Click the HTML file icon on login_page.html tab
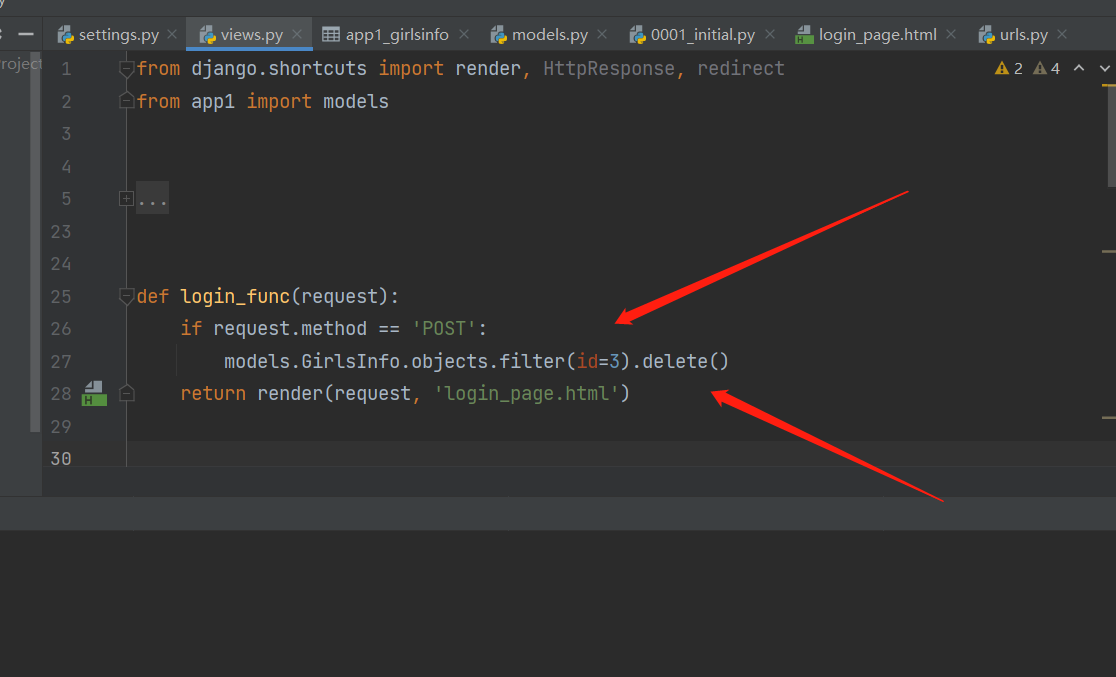1116x677 pixels. (x=804, y=34)
